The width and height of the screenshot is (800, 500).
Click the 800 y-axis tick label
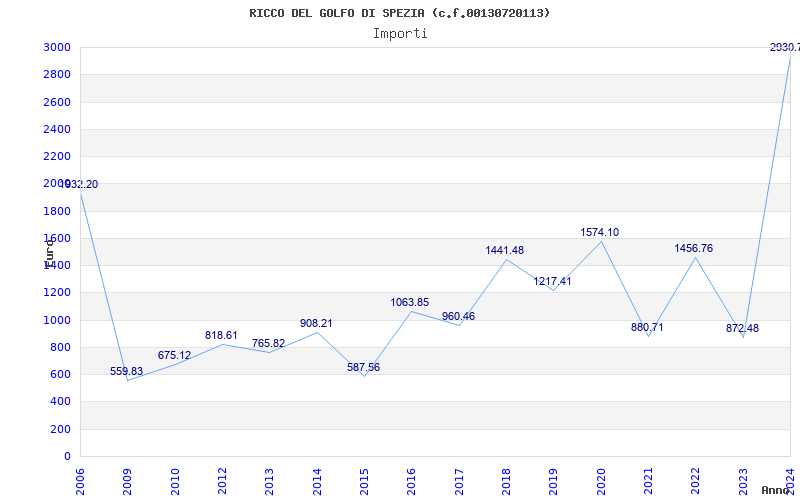pos(60,347)
